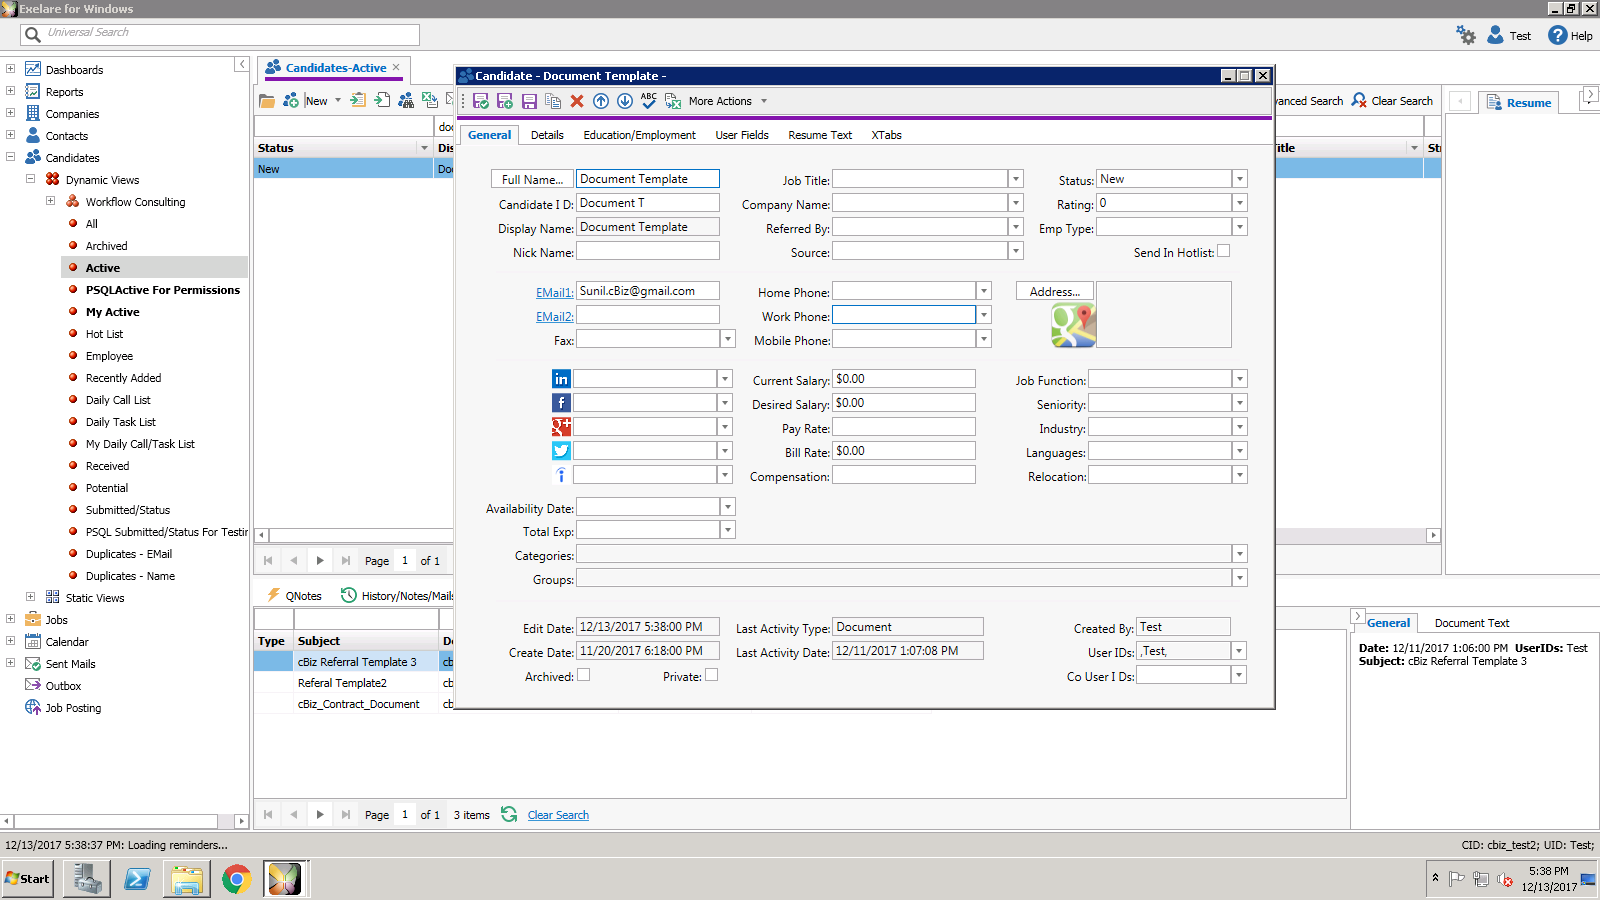Click the EMail1 link
The image size is (1600, 900).
coord(554,292)
